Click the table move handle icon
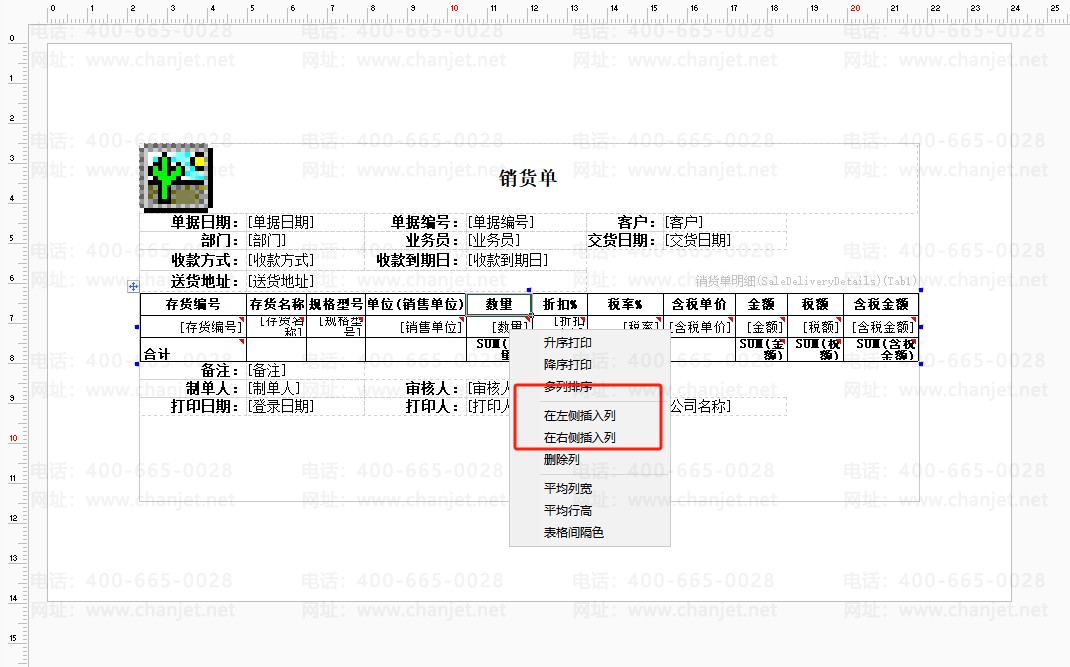 [x=133, y=286]
